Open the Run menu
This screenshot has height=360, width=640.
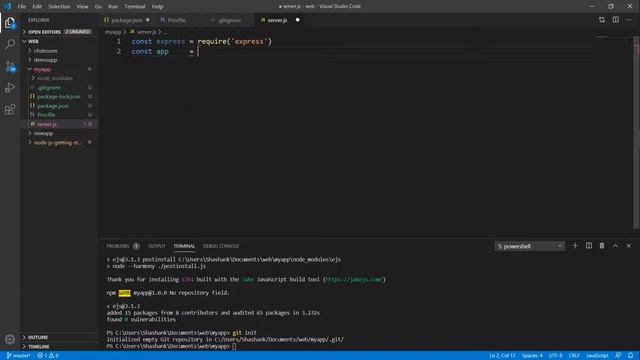point(113,7)
